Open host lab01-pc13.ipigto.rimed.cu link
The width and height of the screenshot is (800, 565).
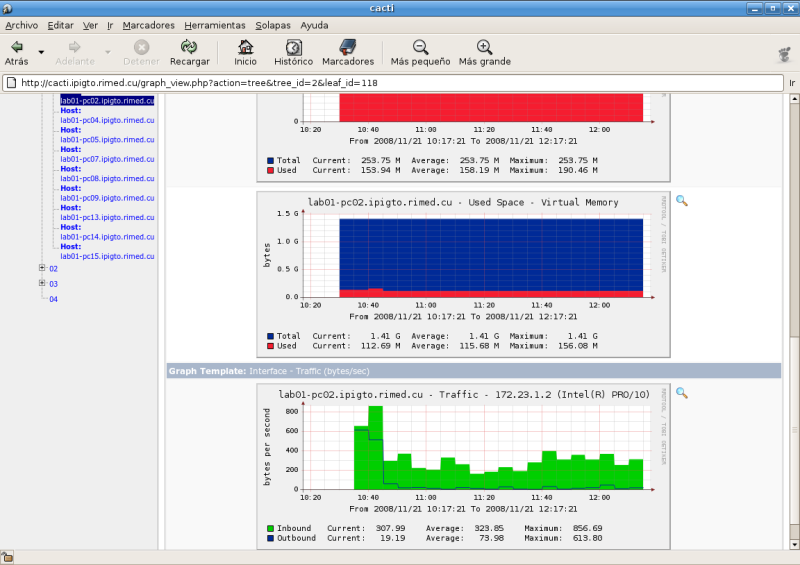point(107,217)
